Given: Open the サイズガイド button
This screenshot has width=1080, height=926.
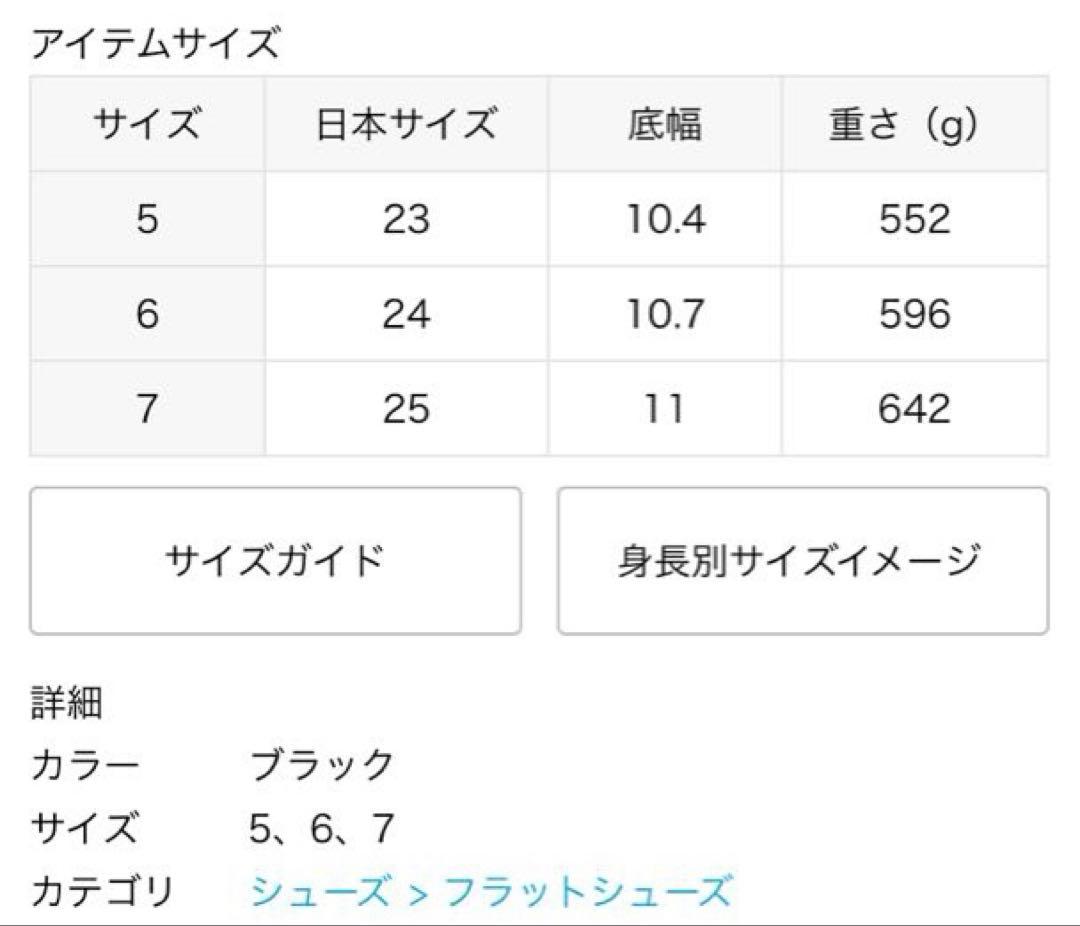Looking at the screenshot, I should (275, 561).
